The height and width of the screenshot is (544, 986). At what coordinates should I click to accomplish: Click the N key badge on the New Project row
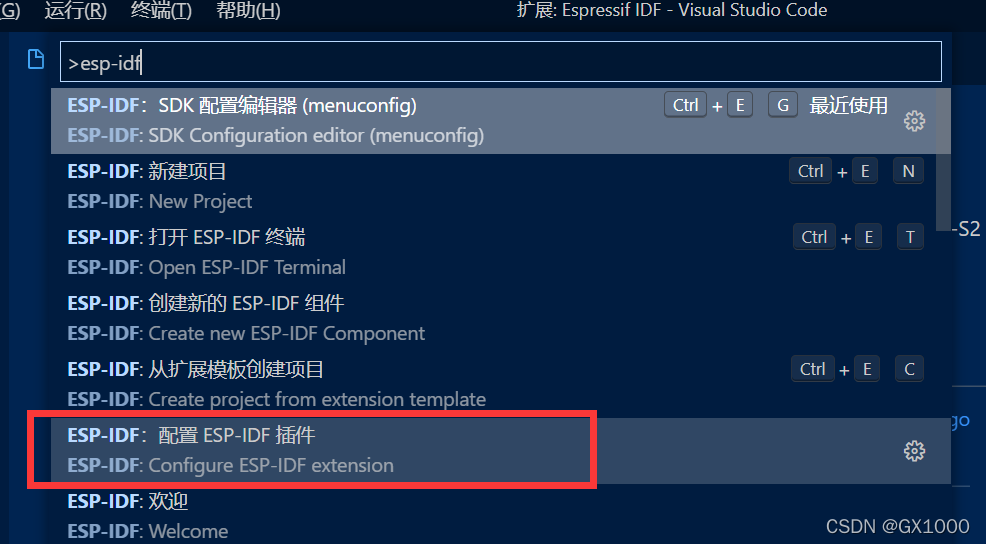909,171
